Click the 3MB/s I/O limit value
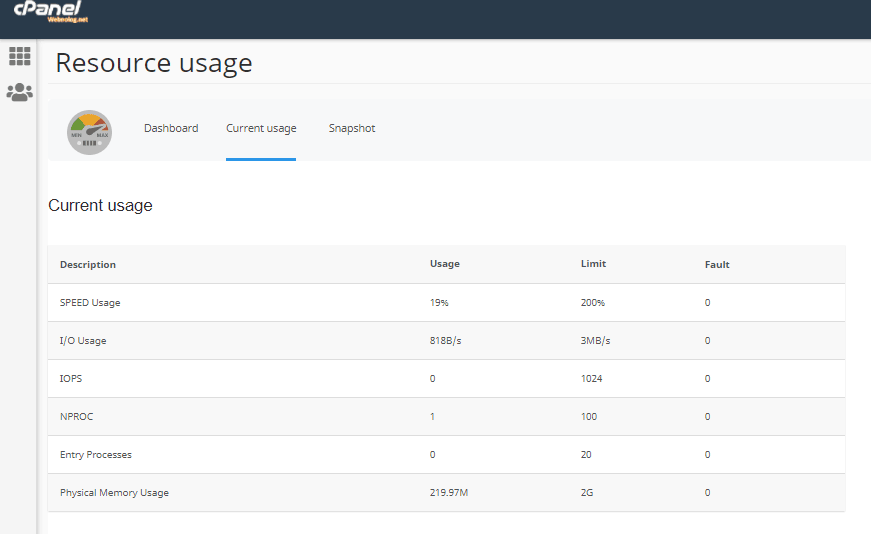 tap(595, 341)
